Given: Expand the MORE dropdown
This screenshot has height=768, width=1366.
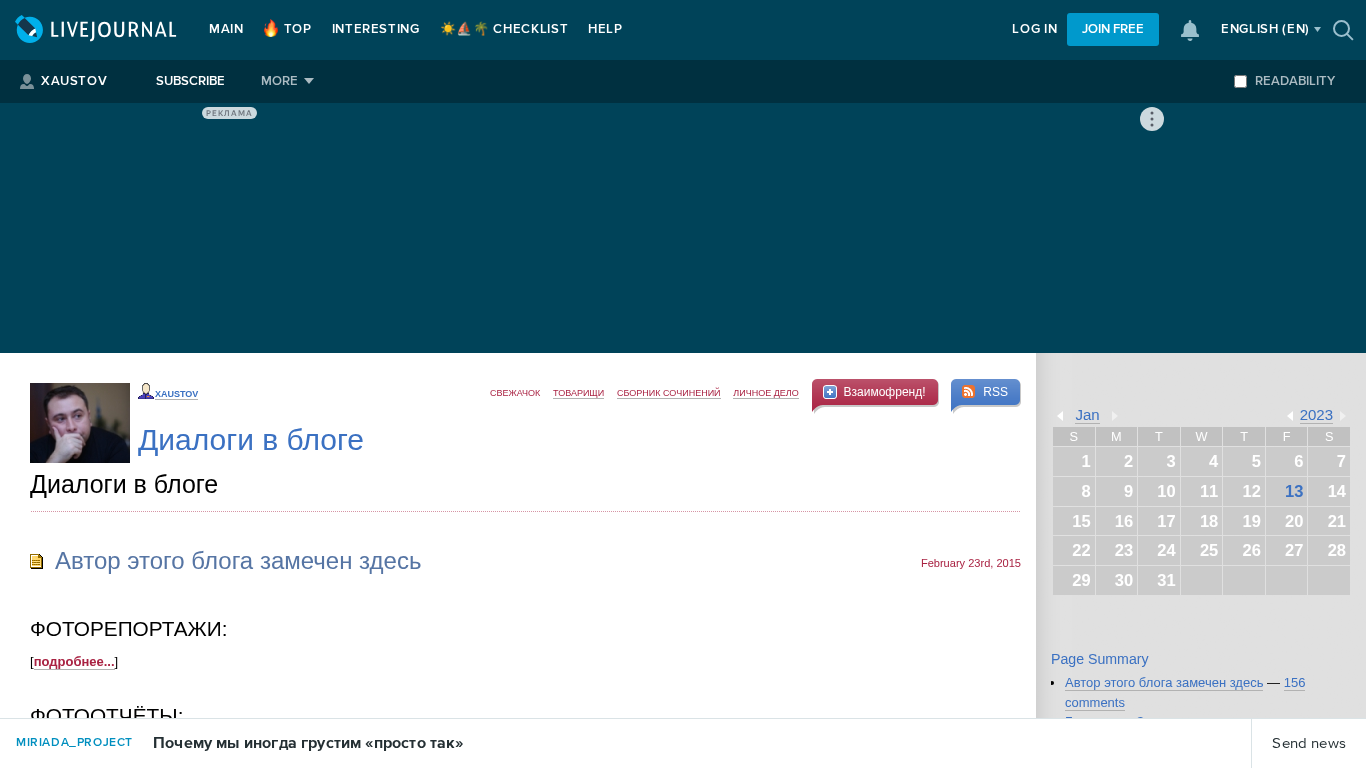Looking at the screenshot, I should pyautogui.click(x=287, y=81).
